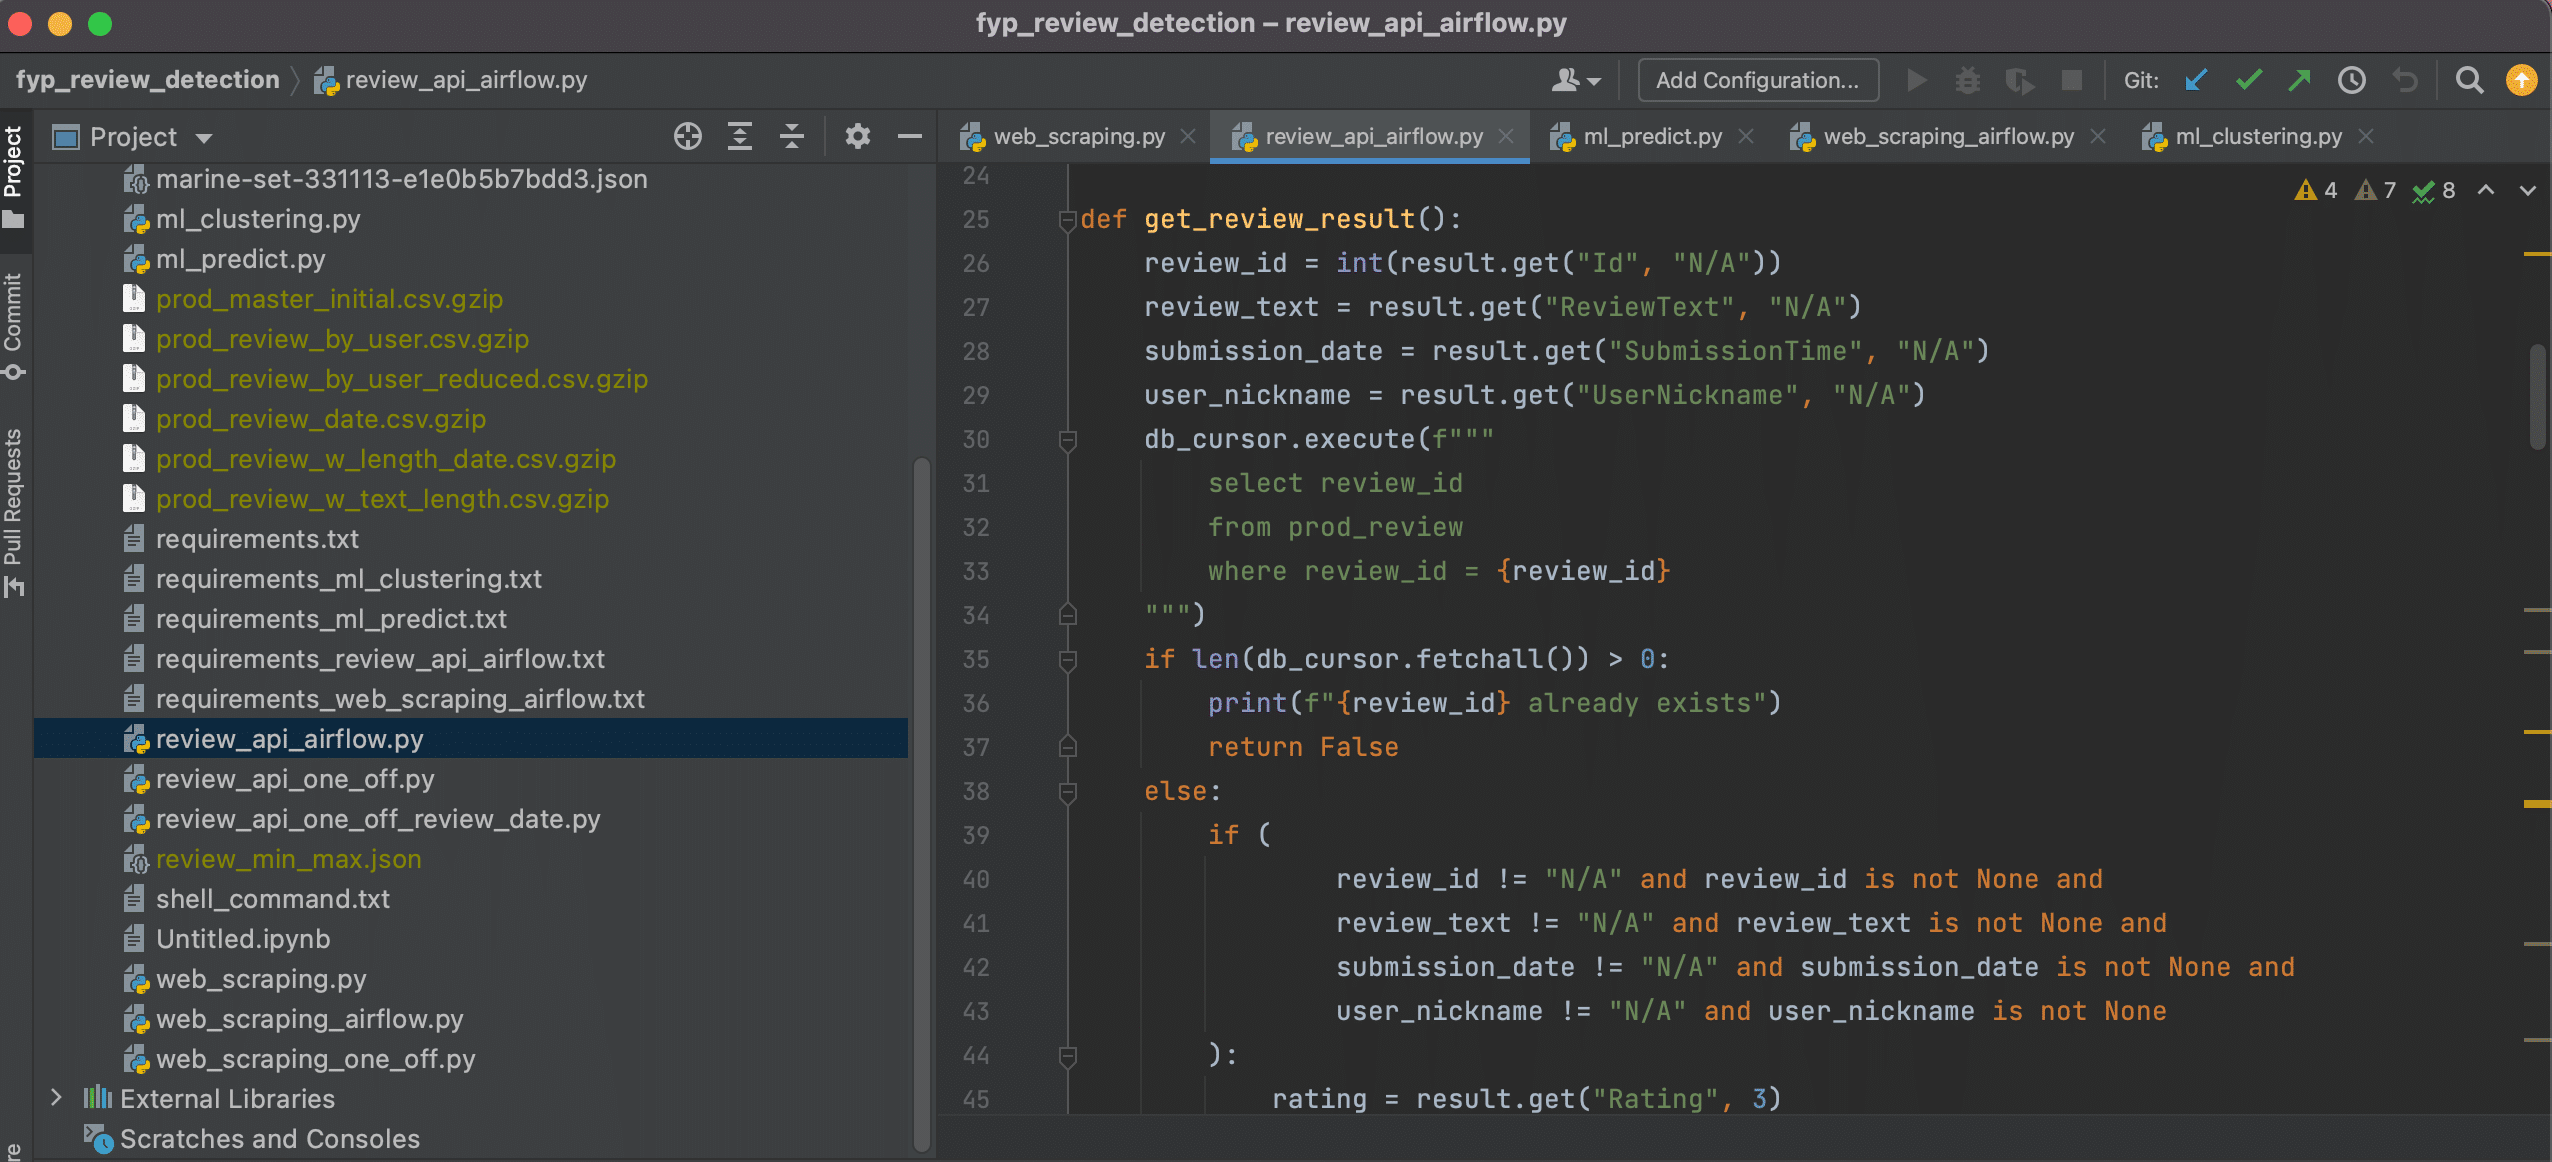Click the Stop square icon

[x=2072, y=80]
